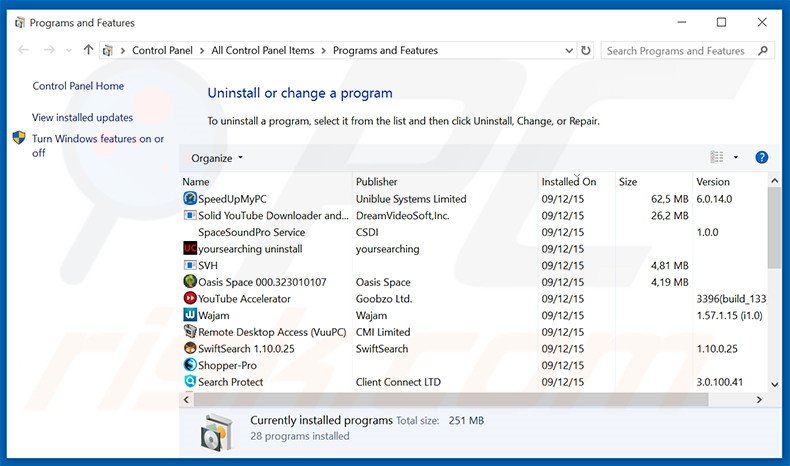This screenshot has height=466, width=790.
Task: Click the horizontal scrollbar thumb
Action: click(x=451, y=400)
